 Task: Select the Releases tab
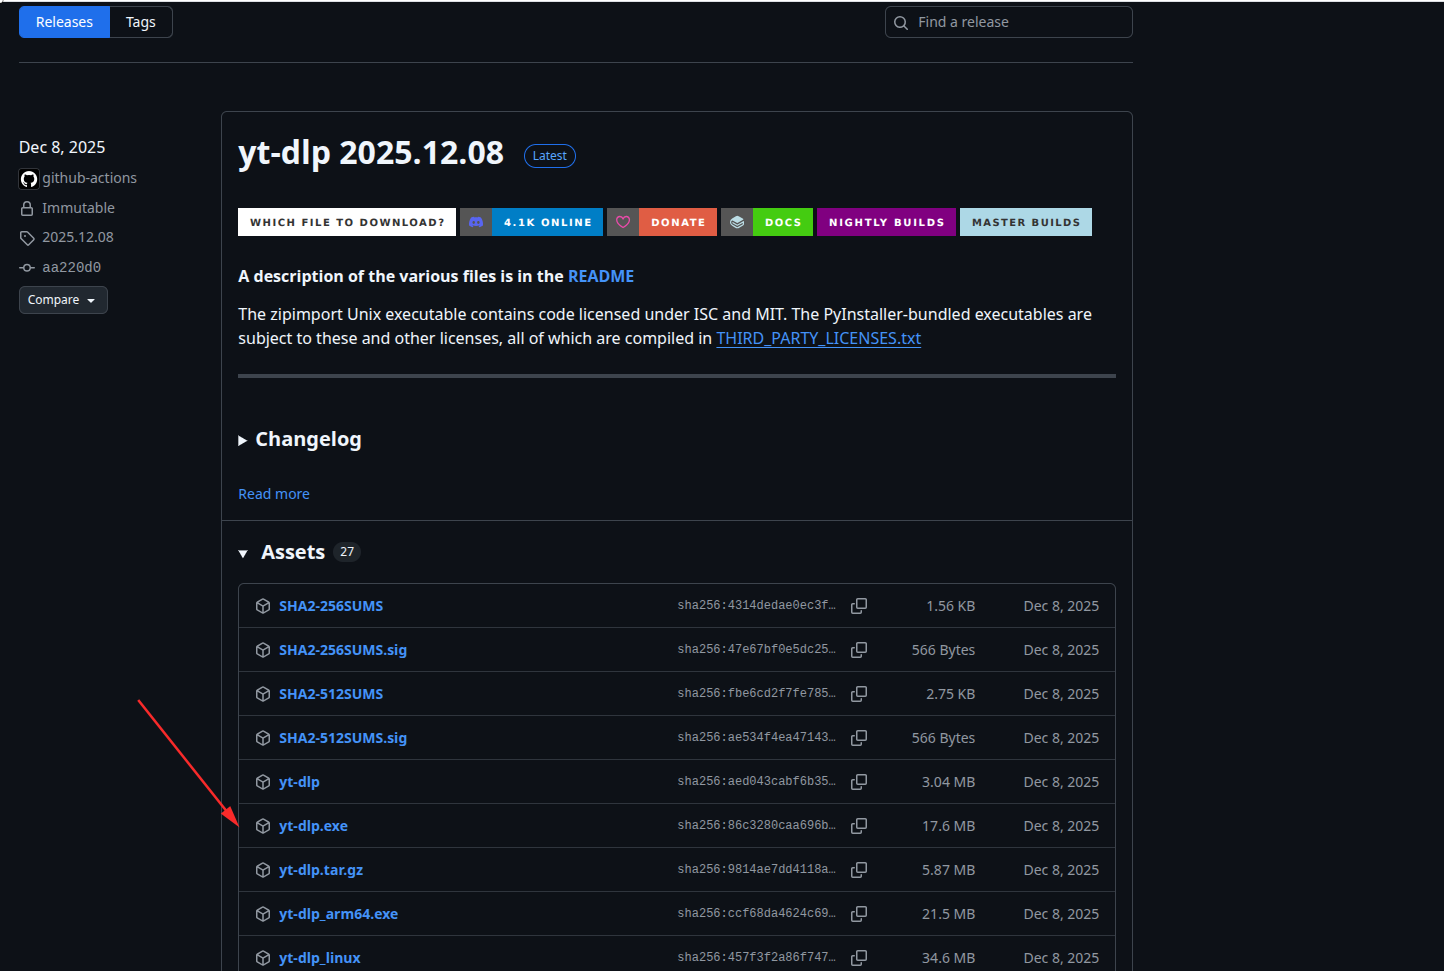tap(64, 22)
